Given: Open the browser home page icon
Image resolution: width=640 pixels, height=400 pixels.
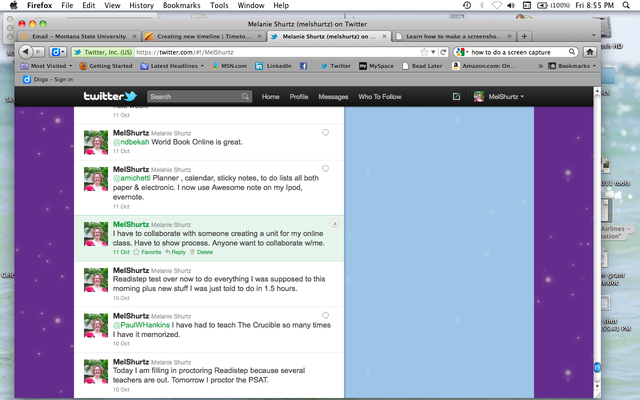Looking at the screenshot, I should click(589, 52).
